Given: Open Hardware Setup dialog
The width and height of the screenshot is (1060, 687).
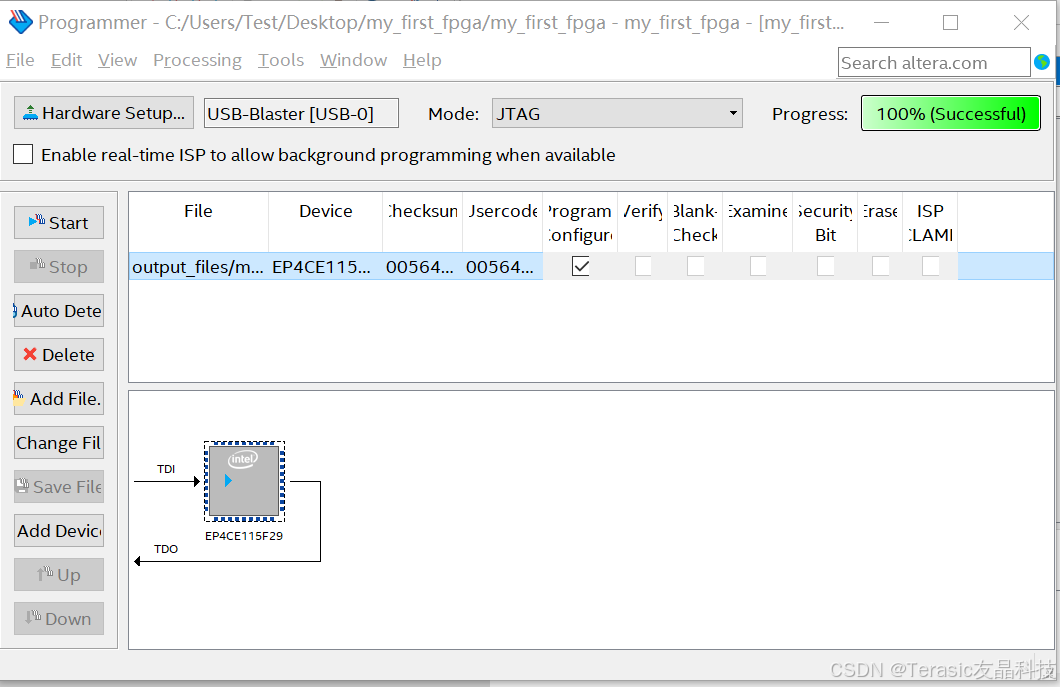Looking at the screenshot, I should pos(104,113).
